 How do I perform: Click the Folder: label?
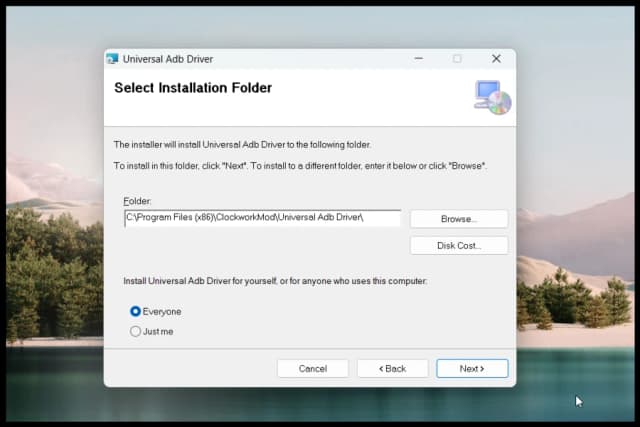coord(137,201)
